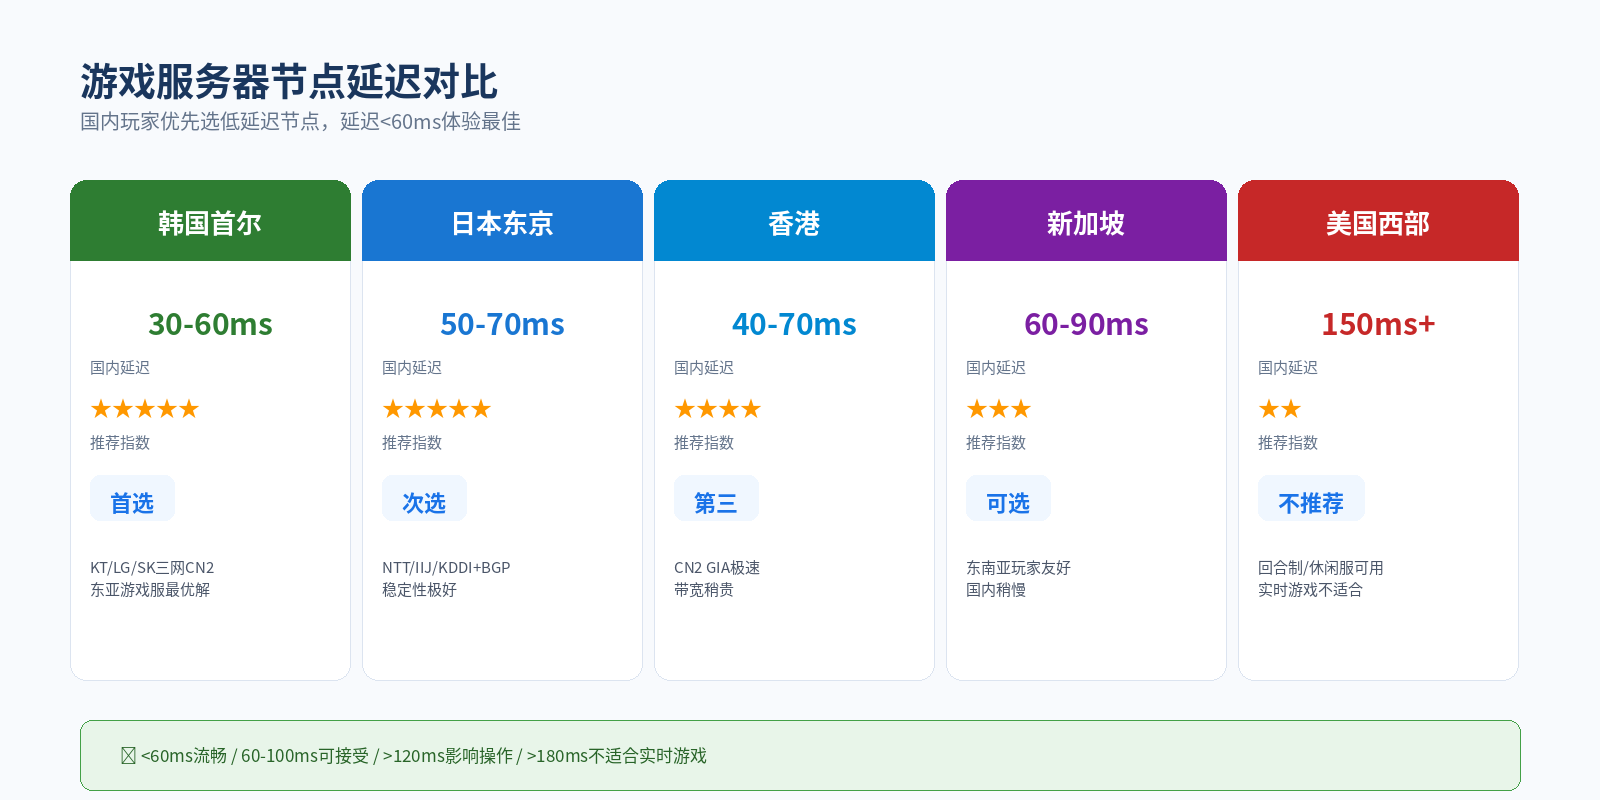Image resolution: width=1600 pixels, height=800 pixels.
Task: Click the five-star rating under 50-70ms
Action: coord(437,409)
